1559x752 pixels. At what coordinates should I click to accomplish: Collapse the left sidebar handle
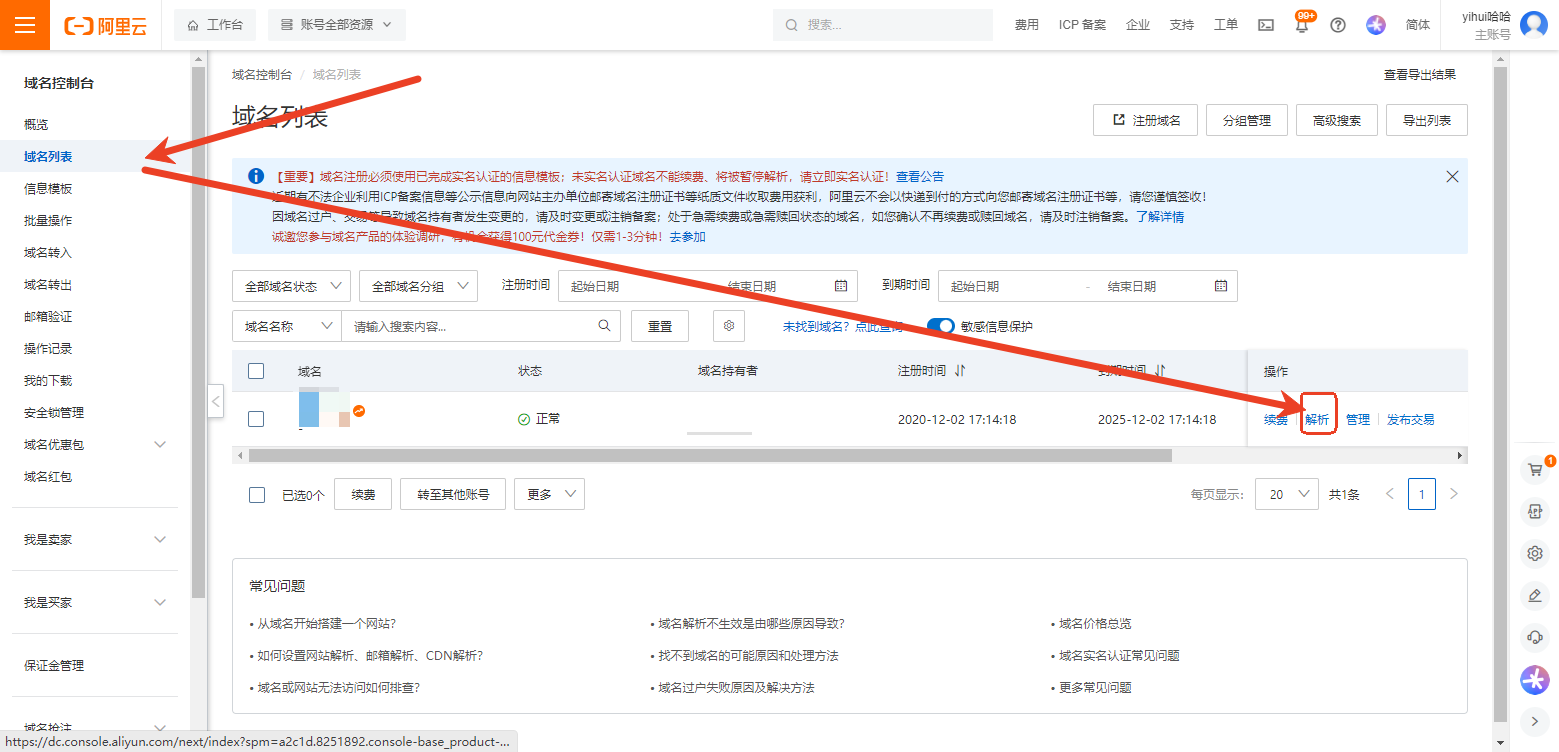click(x=216, y=401)
